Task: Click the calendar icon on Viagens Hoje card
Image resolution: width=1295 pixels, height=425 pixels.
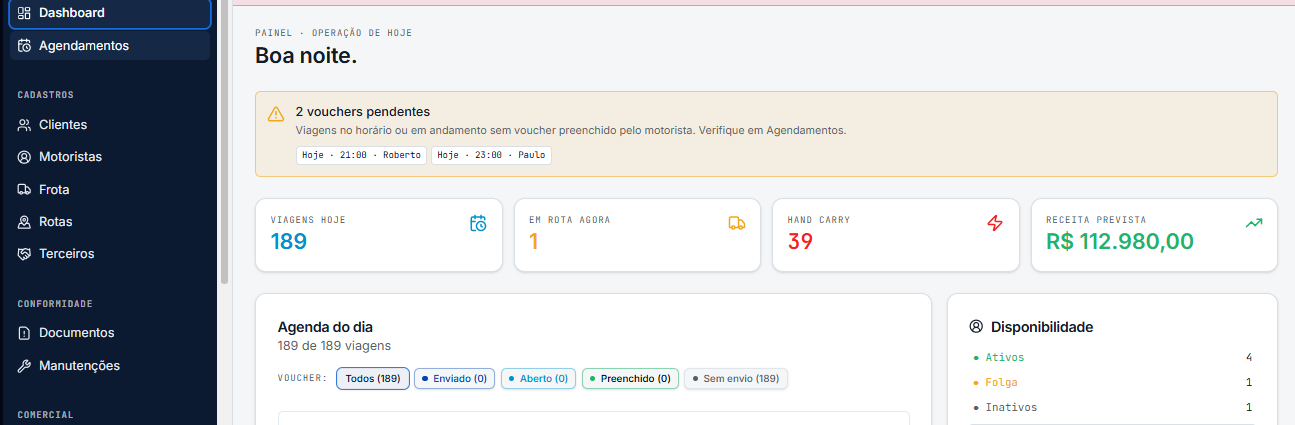Action: tap(478, 223)
